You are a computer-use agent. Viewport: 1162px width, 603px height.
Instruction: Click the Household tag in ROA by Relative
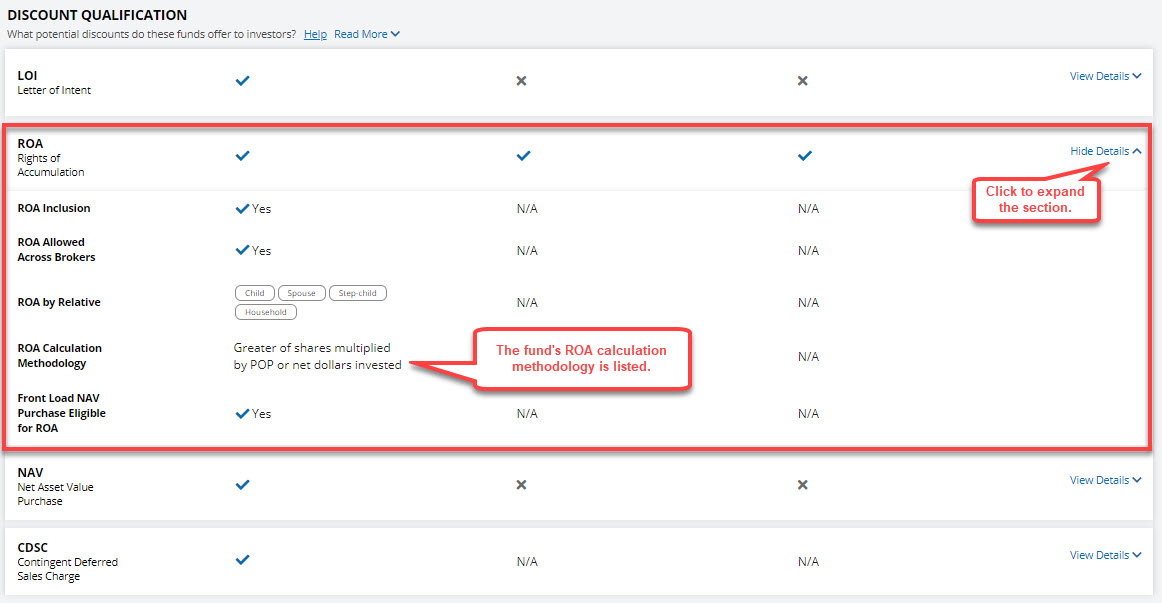click(265, 311)
